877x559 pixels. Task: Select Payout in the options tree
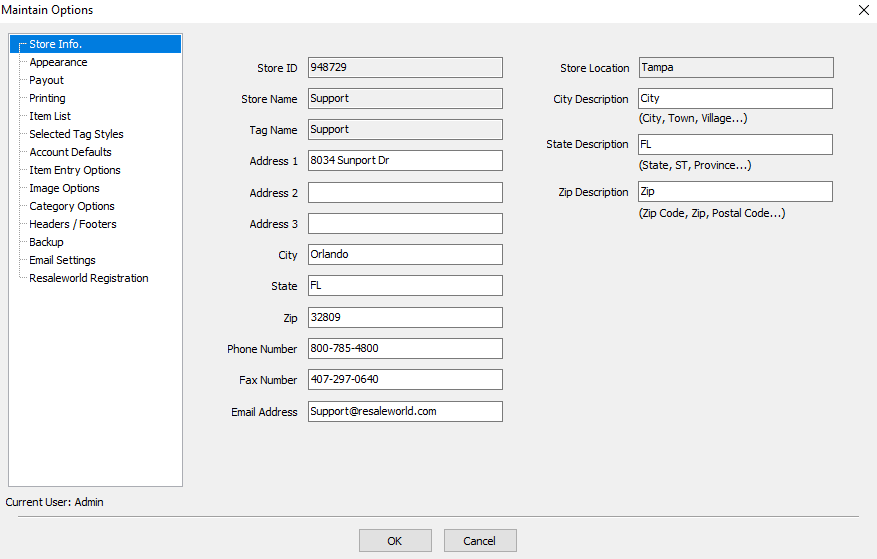click(46, 80)
